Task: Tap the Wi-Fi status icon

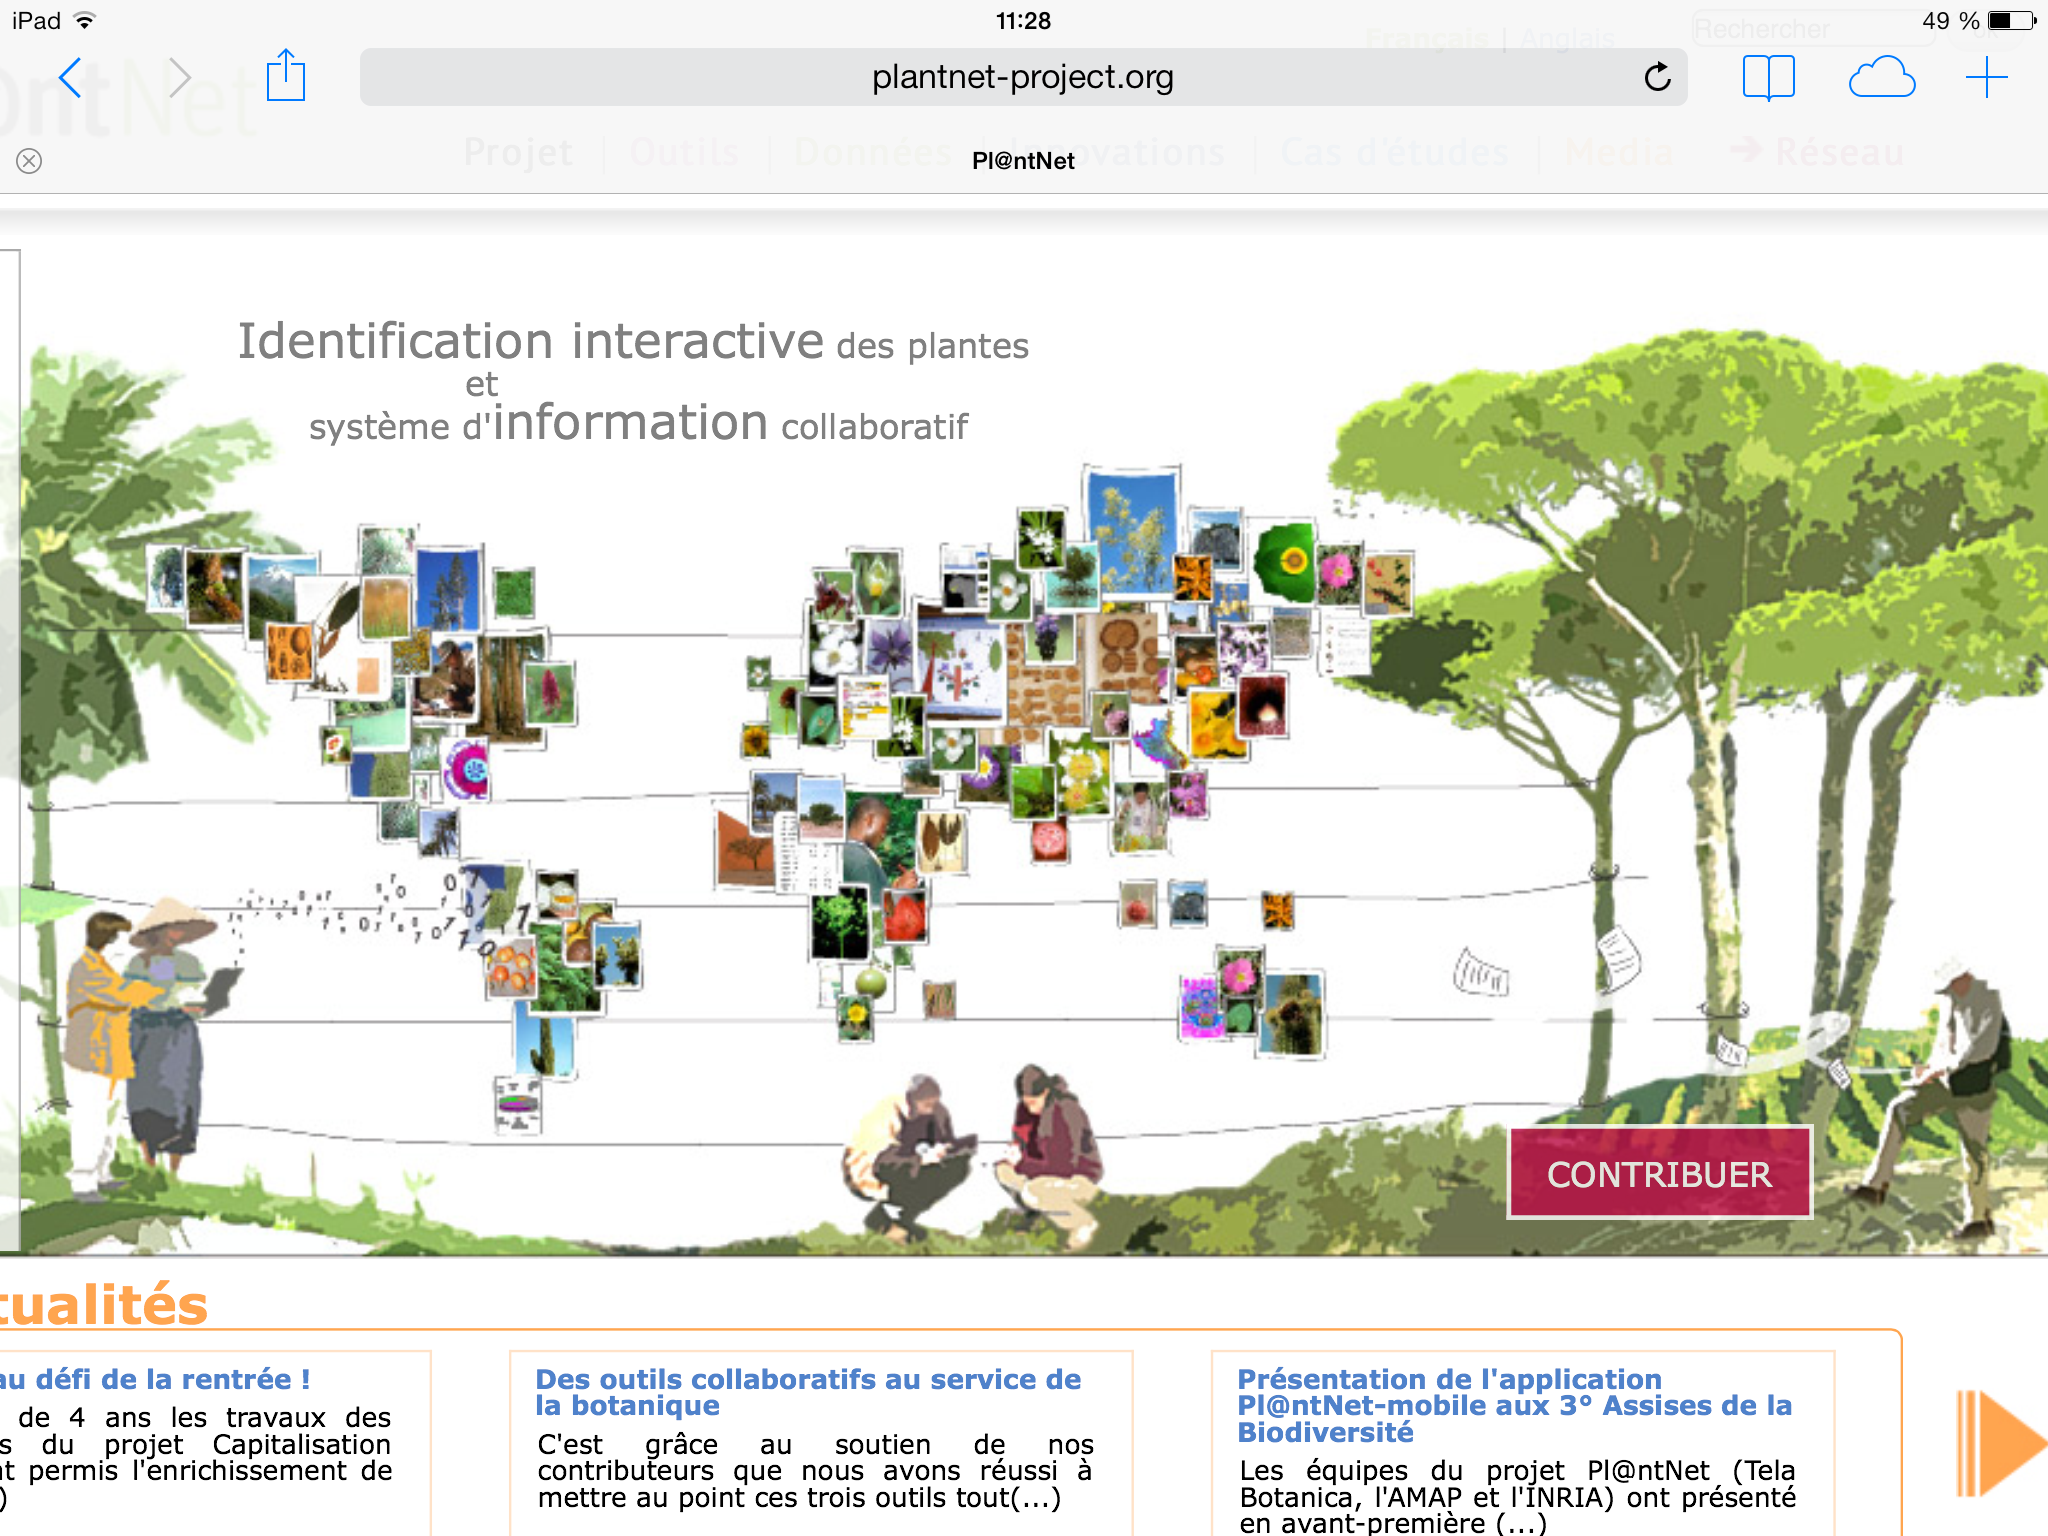Action: [x=85, y=20]
